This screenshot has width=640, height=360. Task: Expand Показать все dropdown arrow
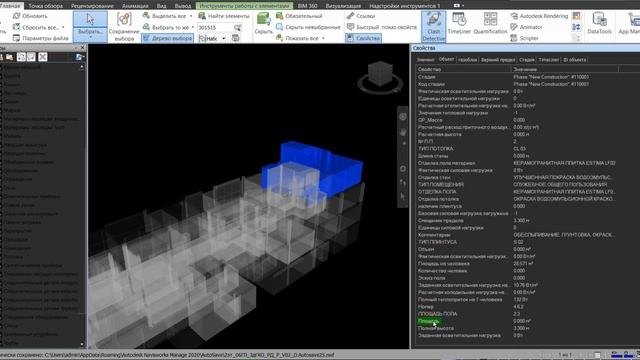click(x=323, y=38)
